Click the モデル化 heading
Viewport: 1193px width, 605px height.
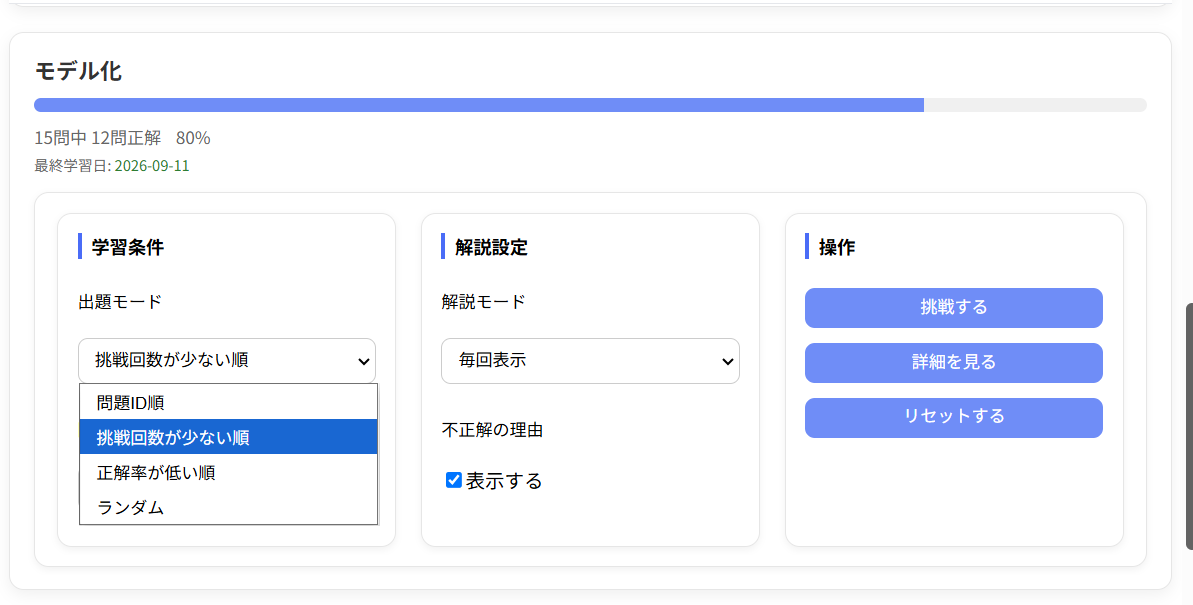78,71
